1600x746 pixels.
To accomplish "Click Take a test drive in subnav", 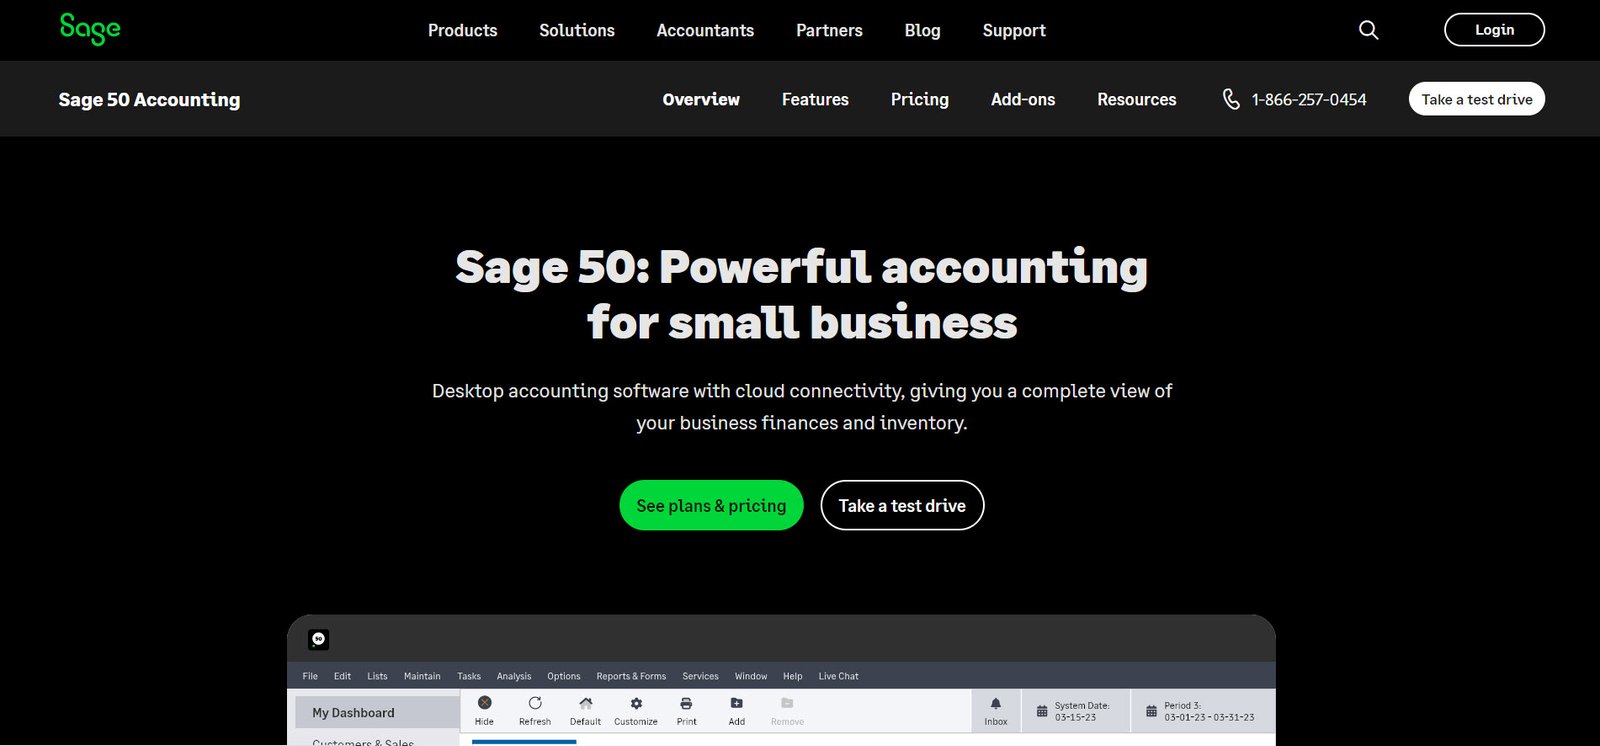I will tap(1477, 99).
